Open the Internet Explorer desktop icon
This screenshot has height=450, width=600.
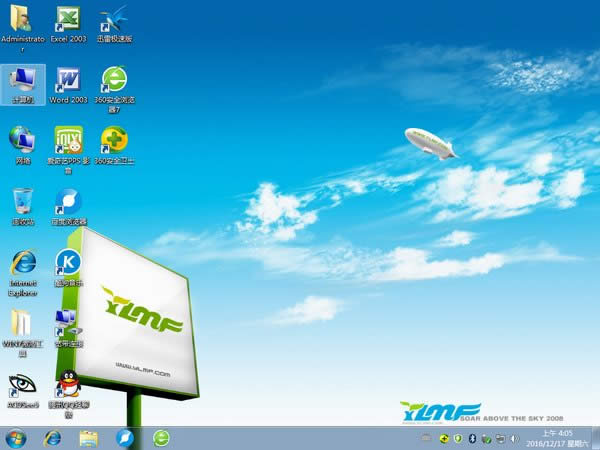click(x=23, y=272)
